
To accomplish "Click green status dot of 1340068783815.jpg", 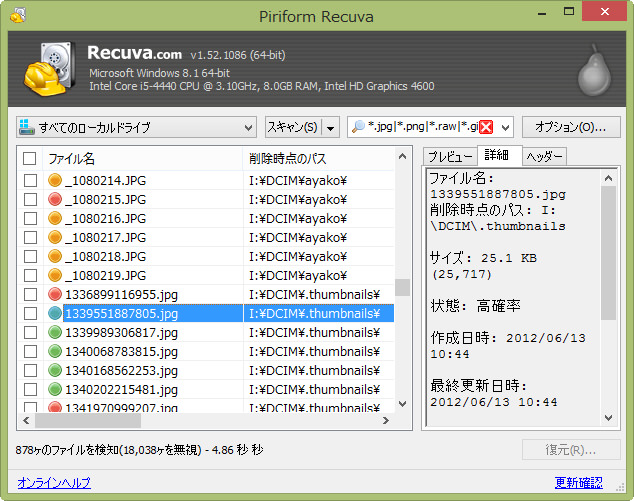I will point(55,351).
